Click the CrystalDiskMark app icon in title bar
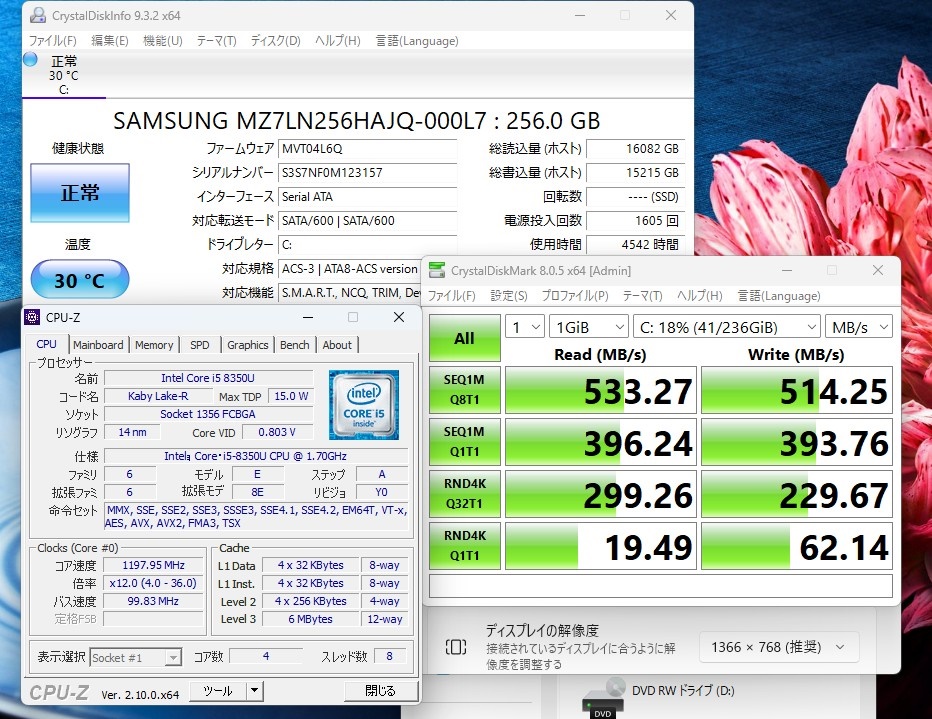Screen dimensions: 932x719 (x=437, y=270)
